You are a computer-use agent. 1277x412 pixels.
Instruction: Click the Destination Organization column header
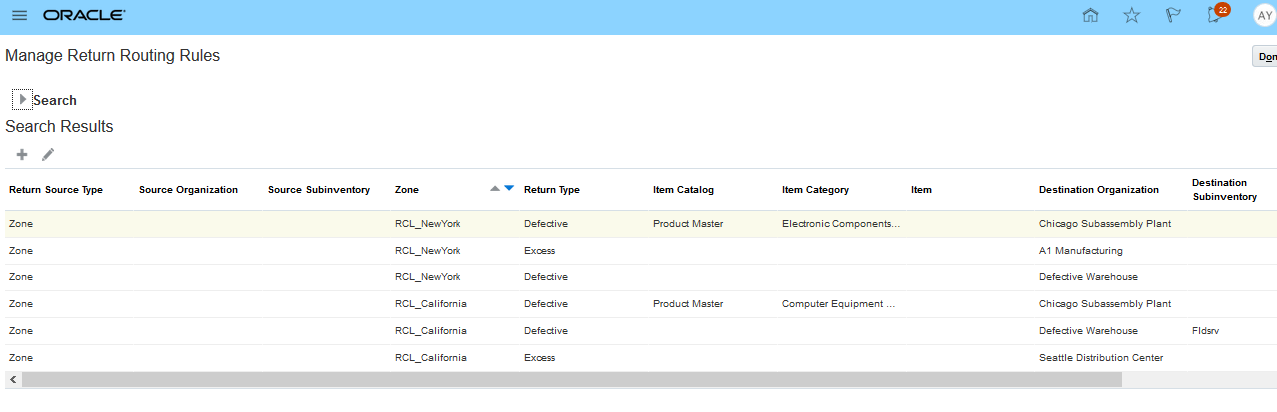point(1098,190)
